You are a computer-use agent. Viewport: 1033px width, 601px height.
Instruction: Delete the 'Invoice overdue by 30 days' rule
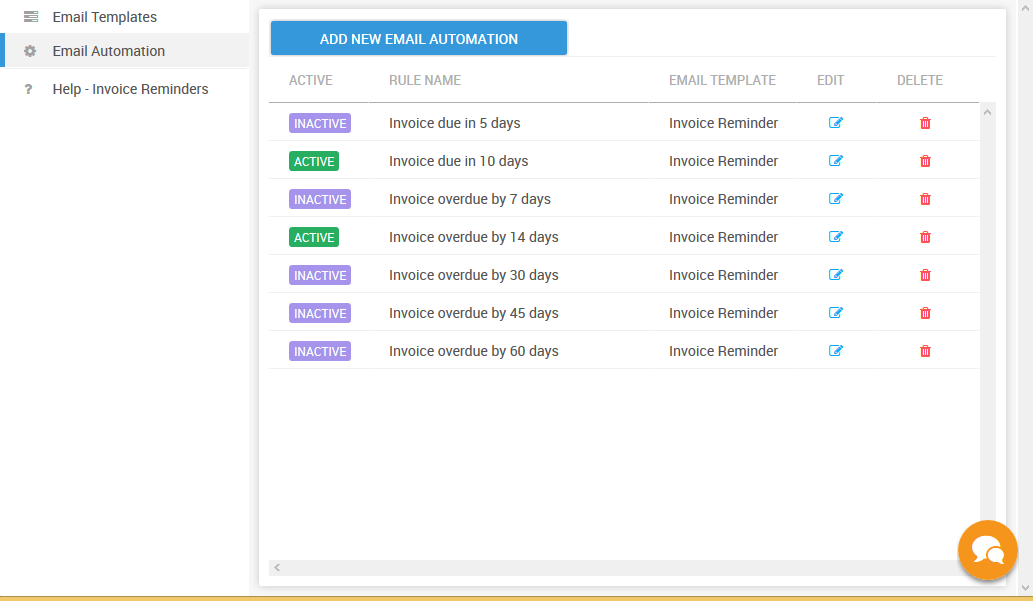click(925, 275)
